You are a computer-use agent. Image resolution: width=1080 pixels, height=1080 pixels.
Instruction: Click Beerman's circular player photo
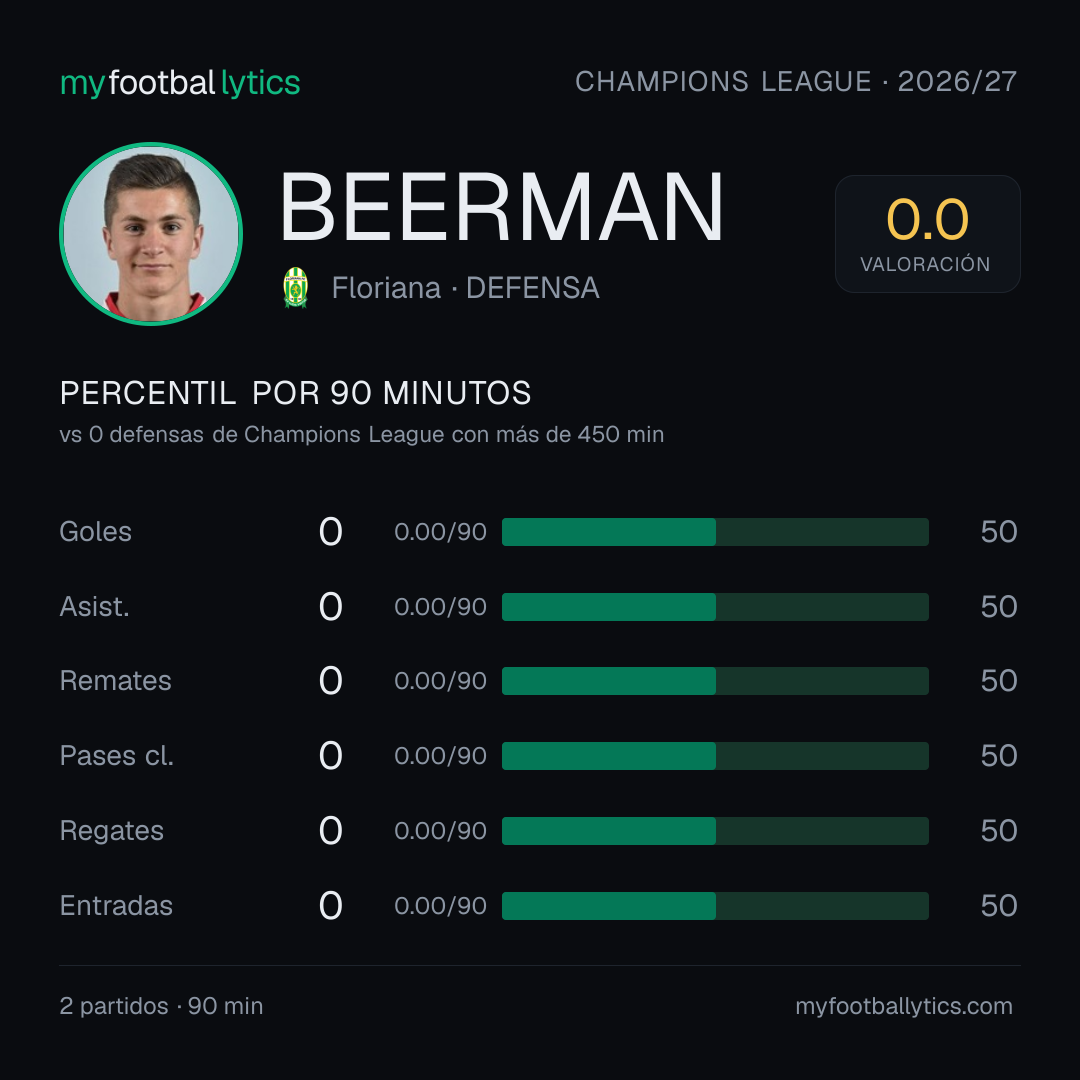click(151, 233)
